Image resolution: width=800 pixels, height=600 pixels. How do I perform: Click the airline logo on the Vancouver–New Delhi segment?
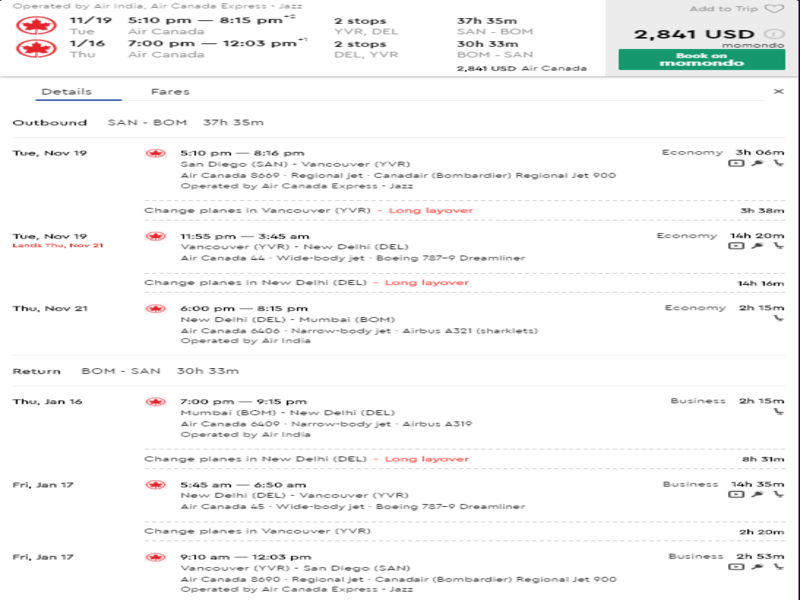coord(155,236)
